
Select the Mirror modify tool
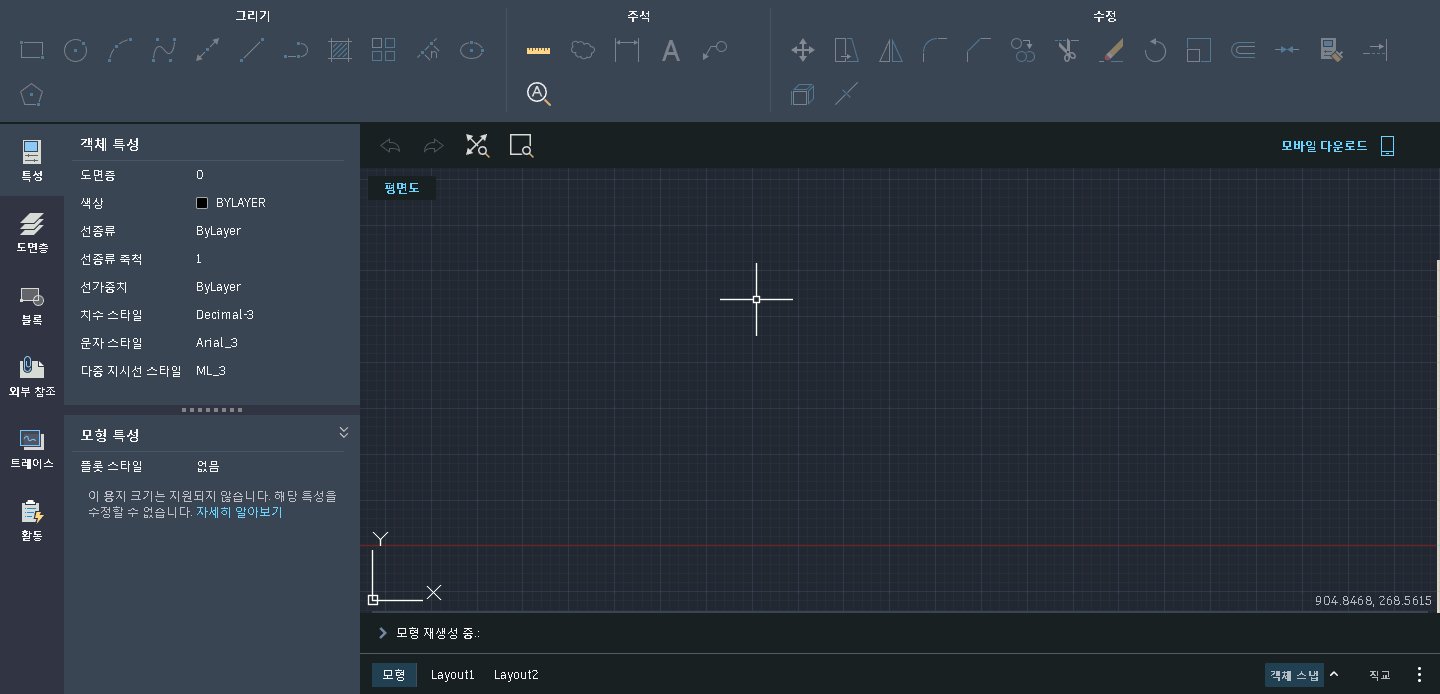click(x=891, y=50)
